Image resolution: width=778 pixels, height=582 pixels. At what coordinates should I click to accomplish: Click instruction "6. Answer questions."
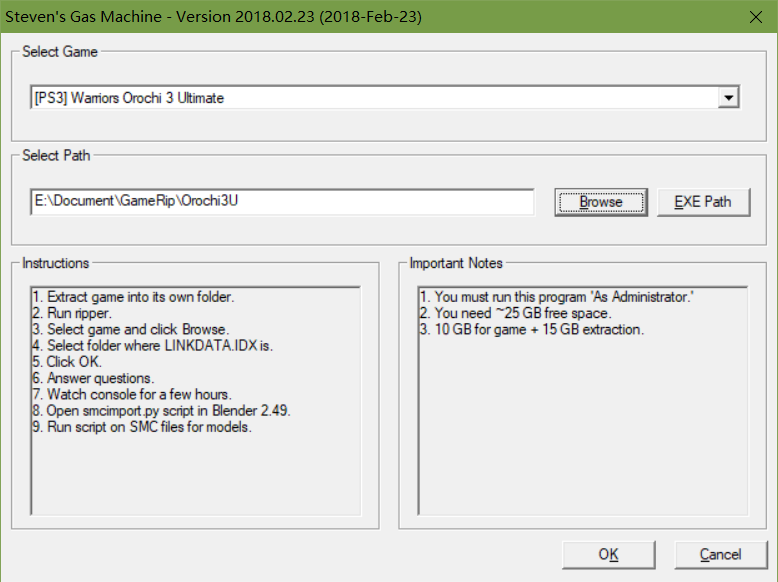(93, 378)
